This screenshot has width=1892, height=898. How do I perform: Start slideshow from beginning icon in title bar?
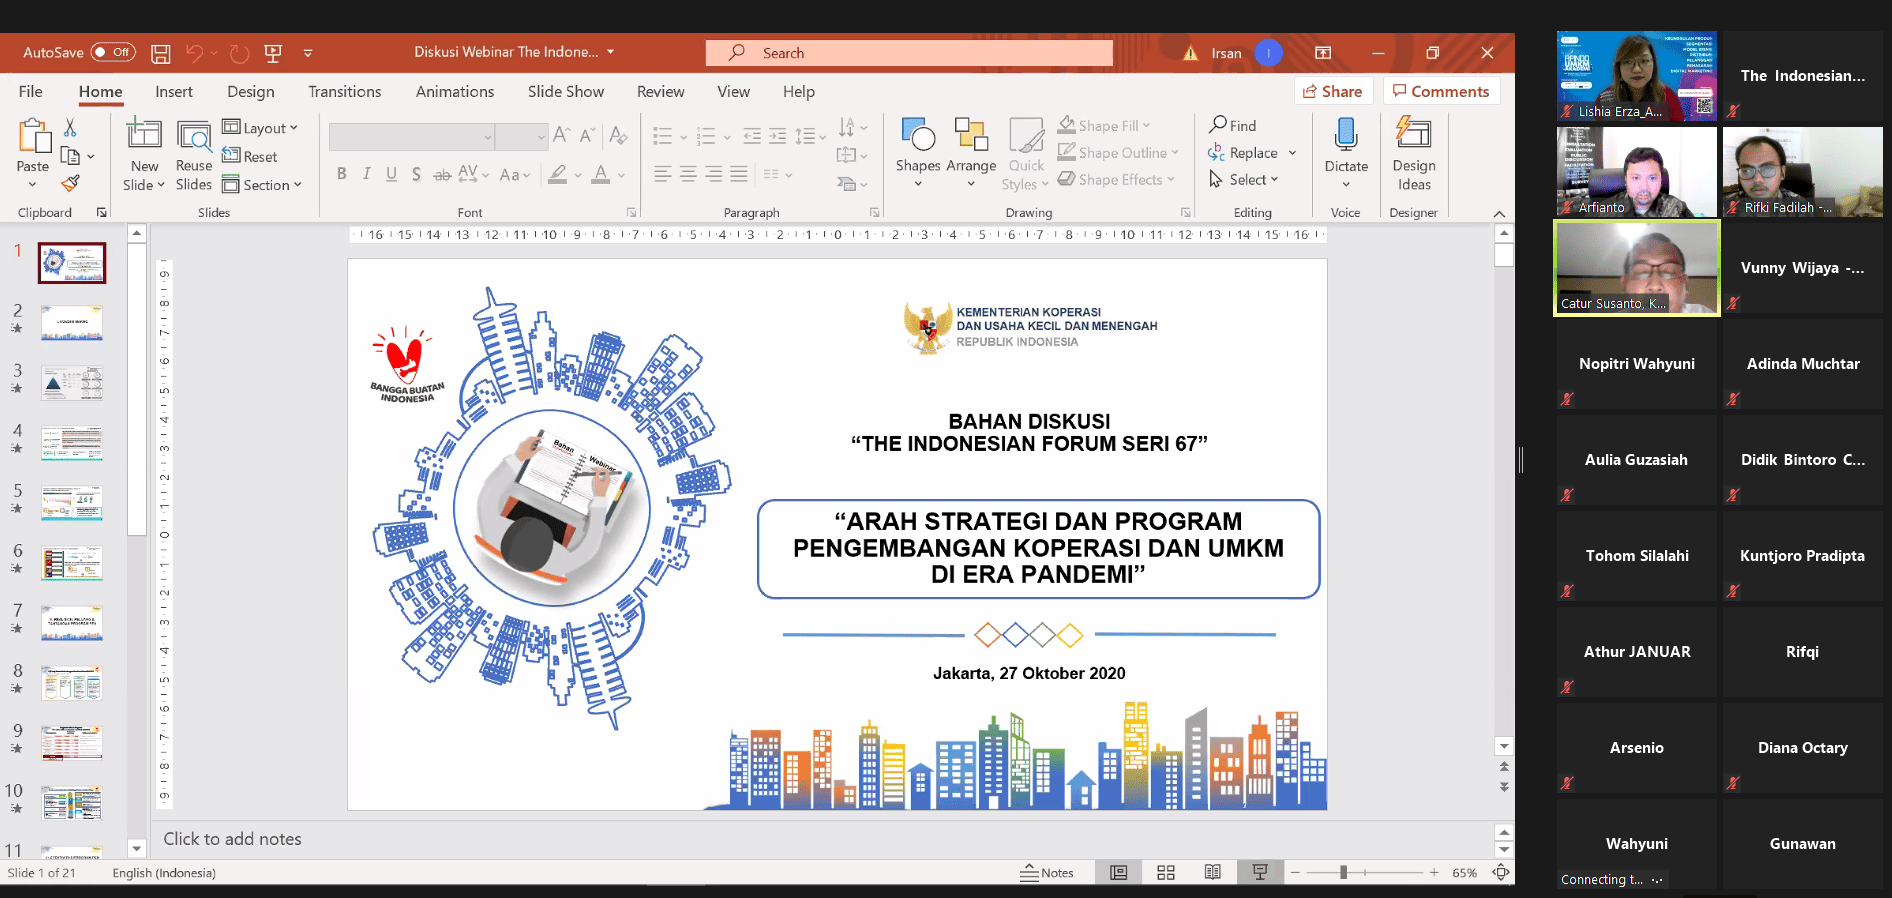(x=273, y=53)
